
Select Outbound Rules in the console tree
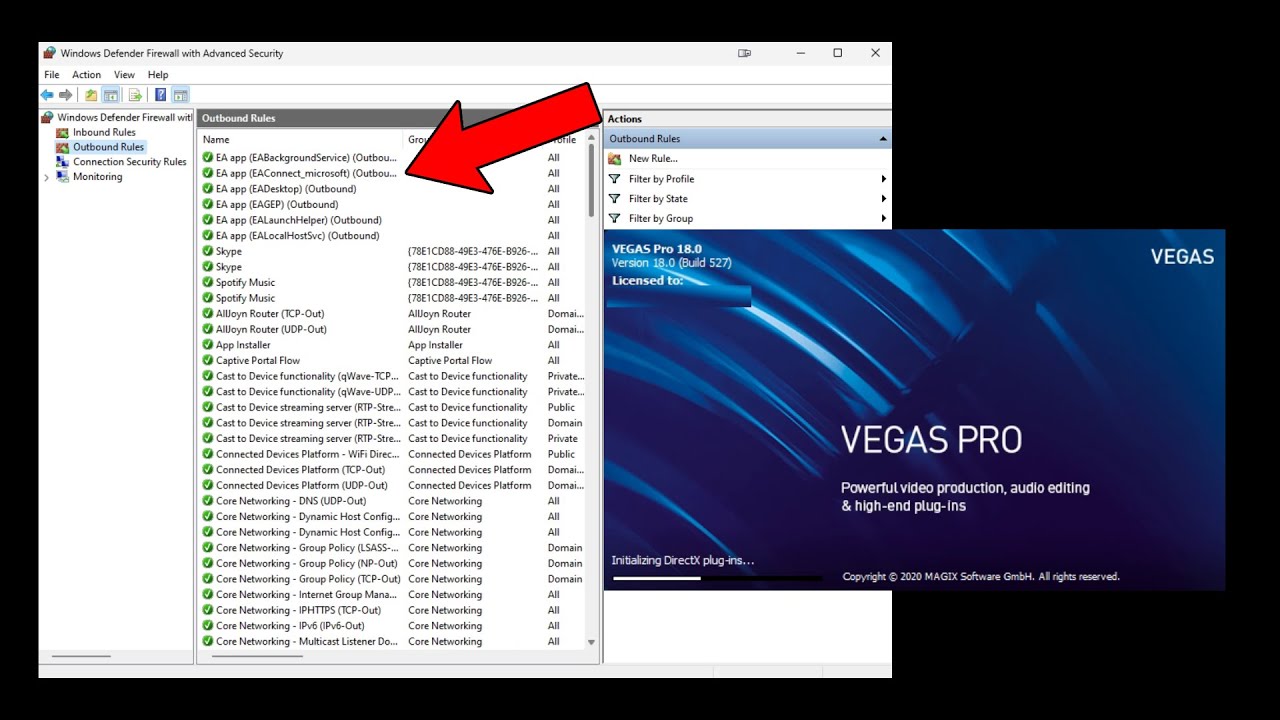(108, 147)
